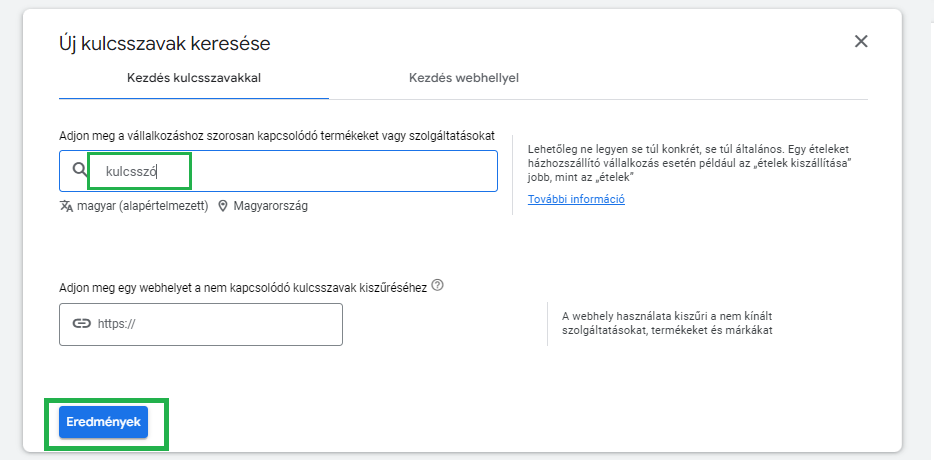Open the Kezdés webhellyel tab

[464, 77]
